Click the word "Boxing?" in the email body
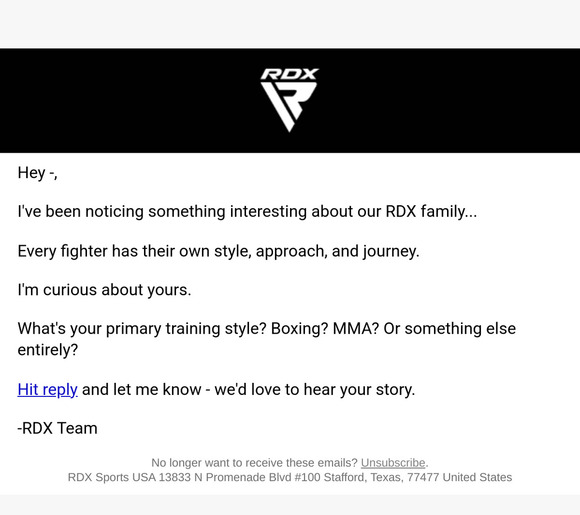Screen dimensions: 580x515 click(x=300, y=329)
